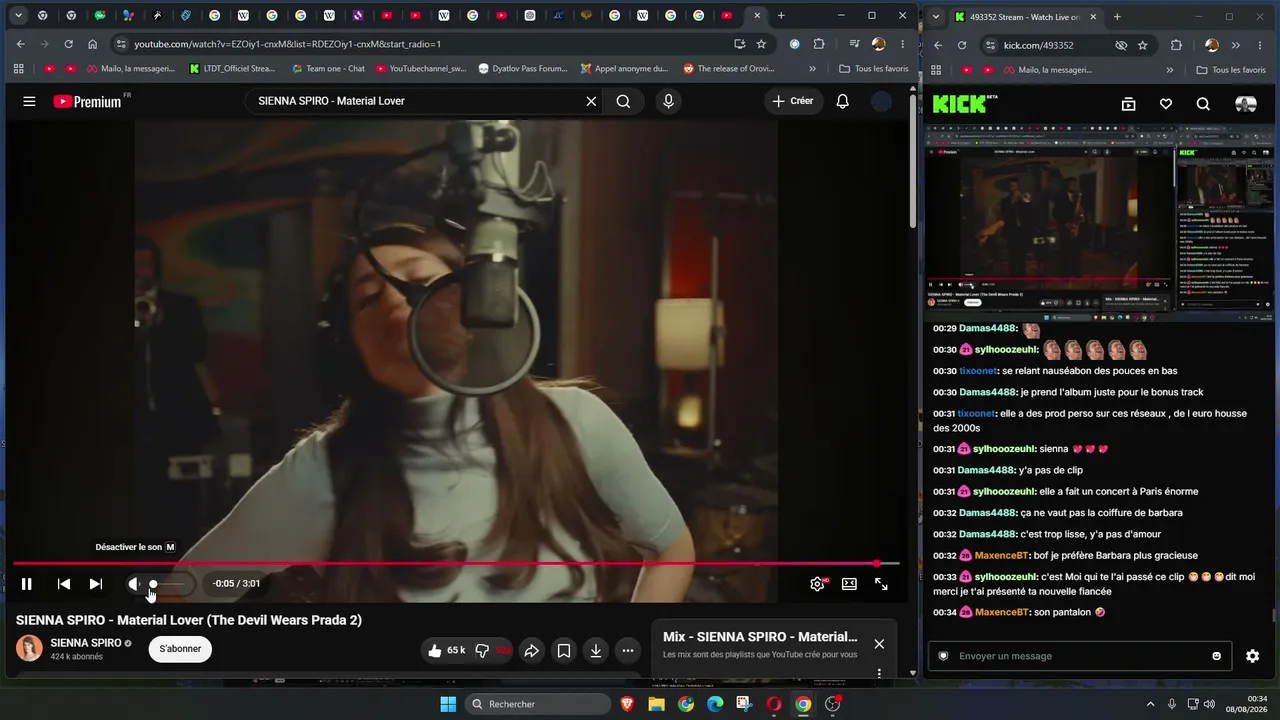This screenshot has height=720, width=1280.
Task: Save the video to a playlist
Action: (x=564, y=651)
